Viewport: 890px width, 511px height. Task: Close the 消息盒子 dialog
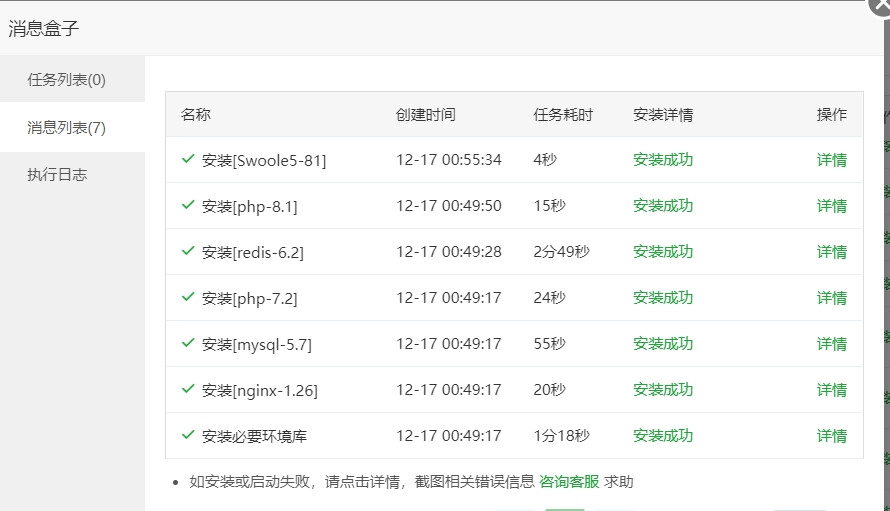pos(881,6)
